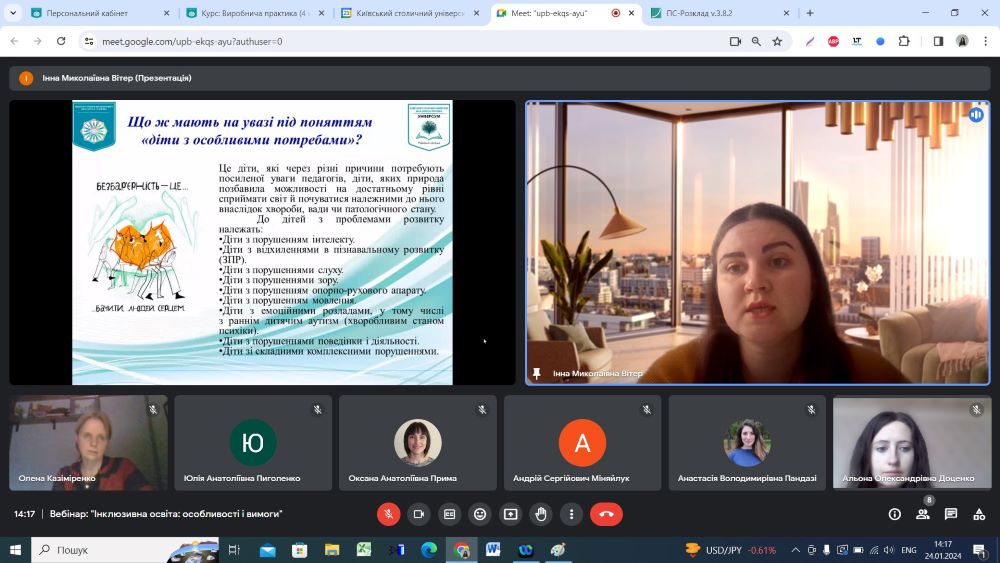This screenshot has height=563, width=1000.
Task: Bookmark this page with the star icon
Action: [777, 41]
